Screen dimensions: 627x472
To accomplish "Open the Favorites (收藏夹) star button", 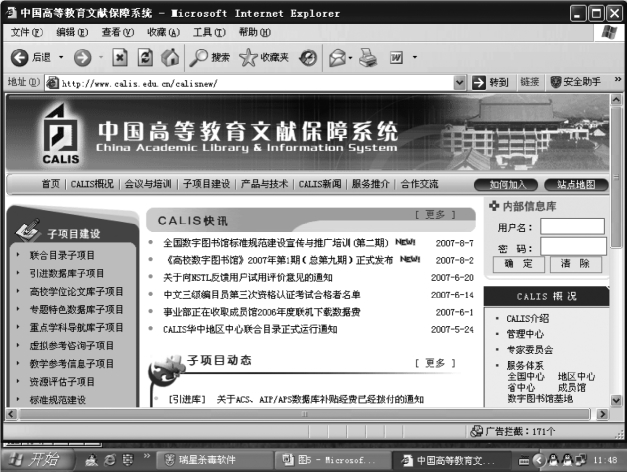I will [x=264, y=58].
